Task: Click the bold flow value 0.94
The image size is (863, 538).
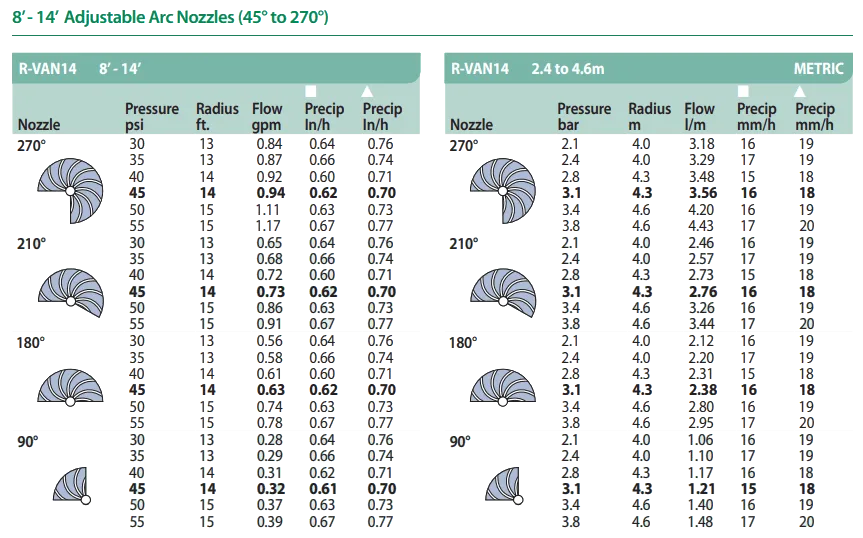Action: coord(271,193)
